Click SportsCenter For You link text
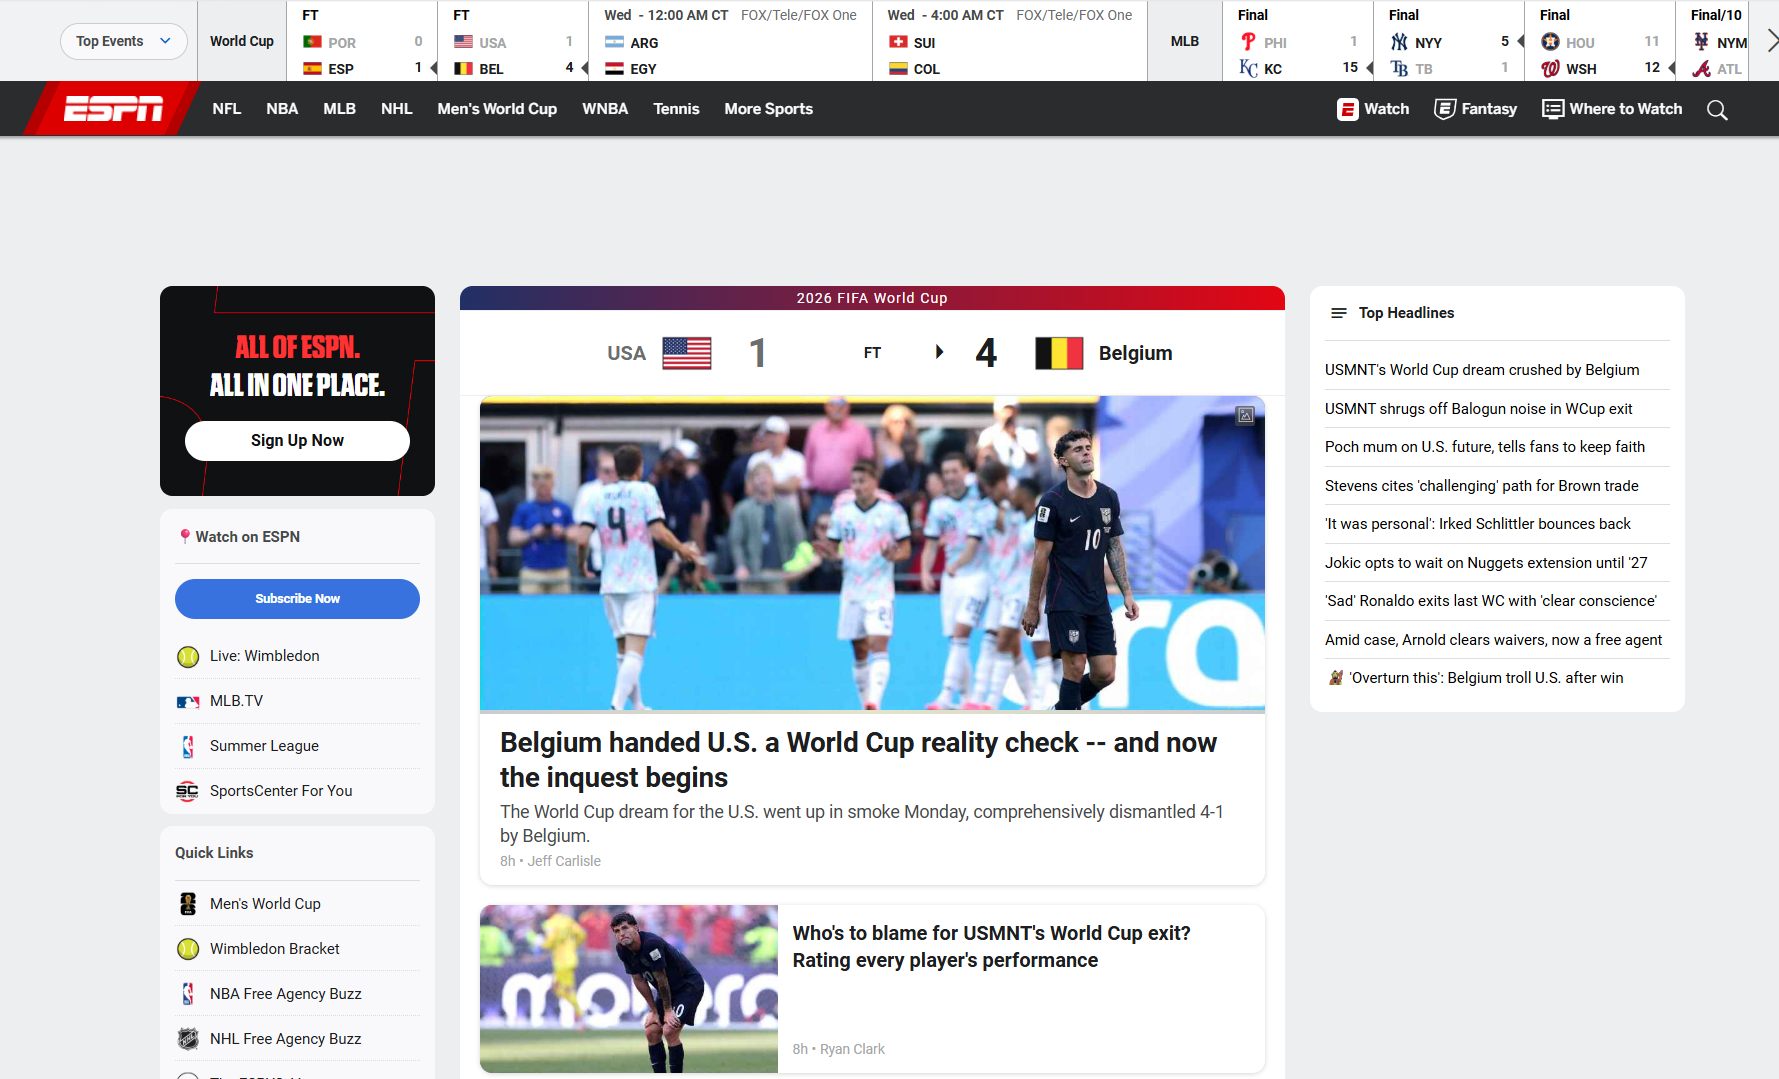This screenshot has height=1079, width=1779. coord(281,791)
